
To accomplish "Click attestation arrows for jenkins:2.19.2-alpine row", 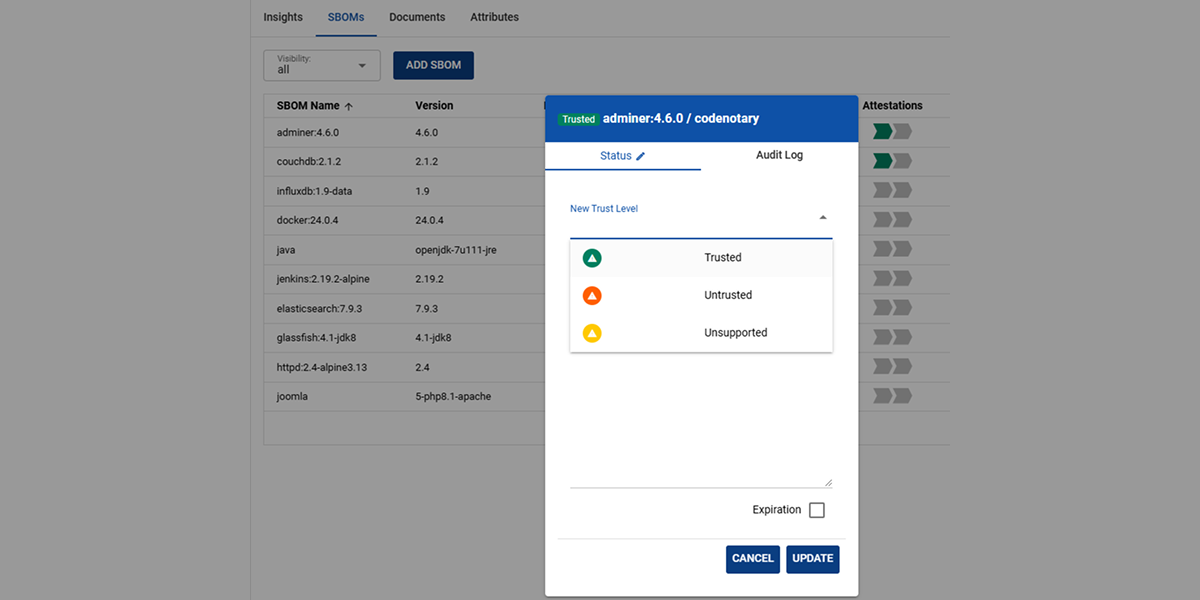I will pyautogui.click(x=892, y=279).
